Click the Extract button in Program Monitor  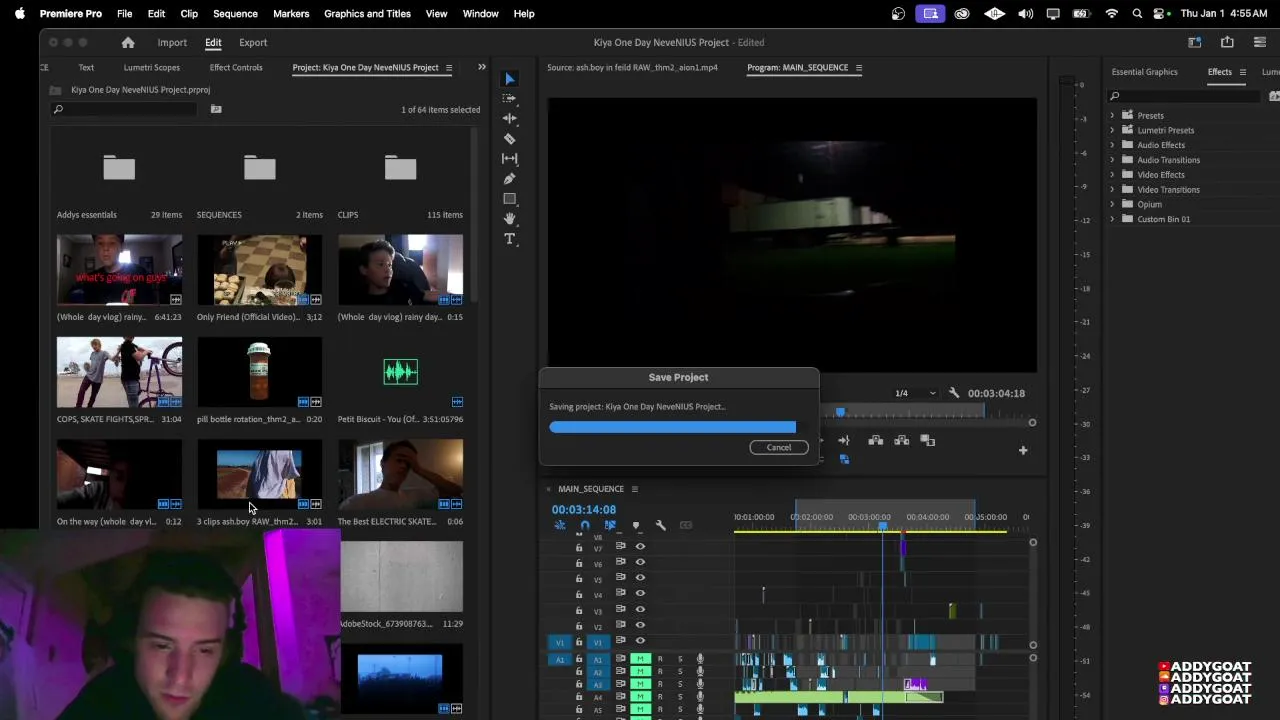pos(902,441)
